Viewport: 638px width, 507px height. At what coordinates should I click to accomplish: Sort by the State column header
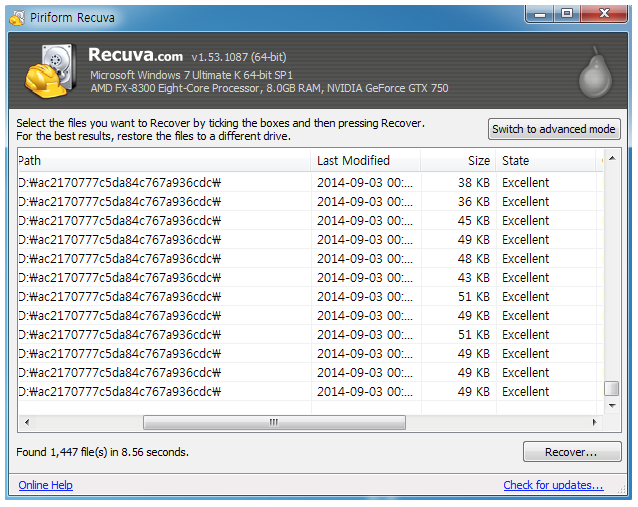pyautogui.click(x=547, y=160)
